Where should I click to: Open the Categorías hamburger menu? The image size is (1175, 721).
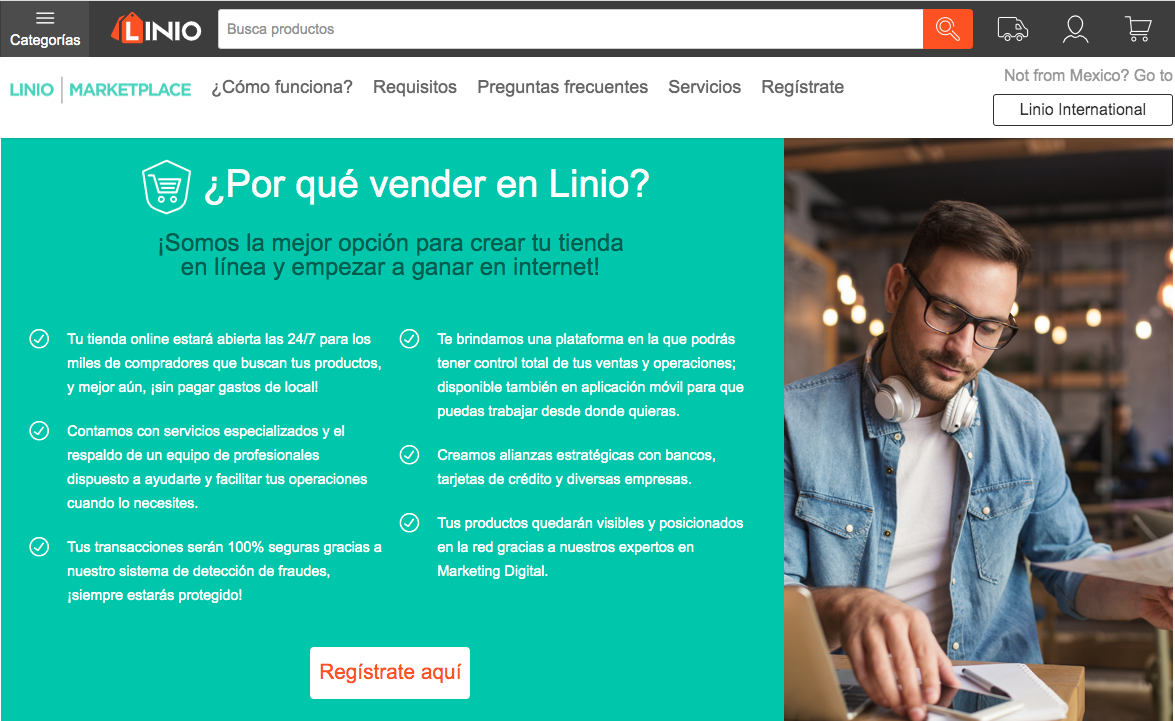point(45,28)
